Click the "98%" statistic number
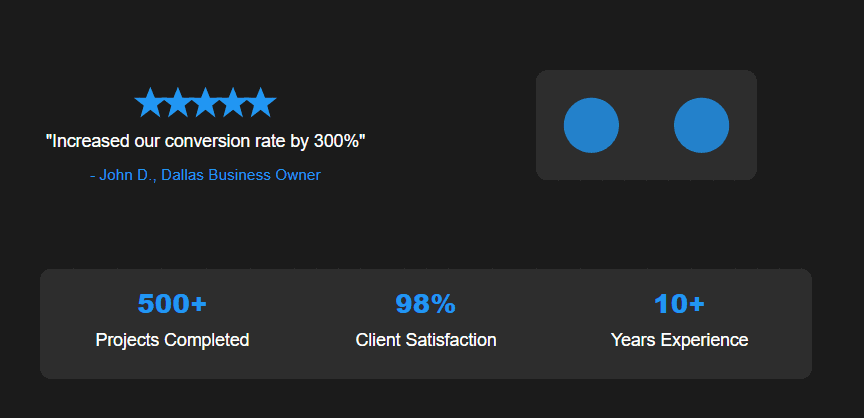Screen dimensions: 864x418 tap(426, 304)
